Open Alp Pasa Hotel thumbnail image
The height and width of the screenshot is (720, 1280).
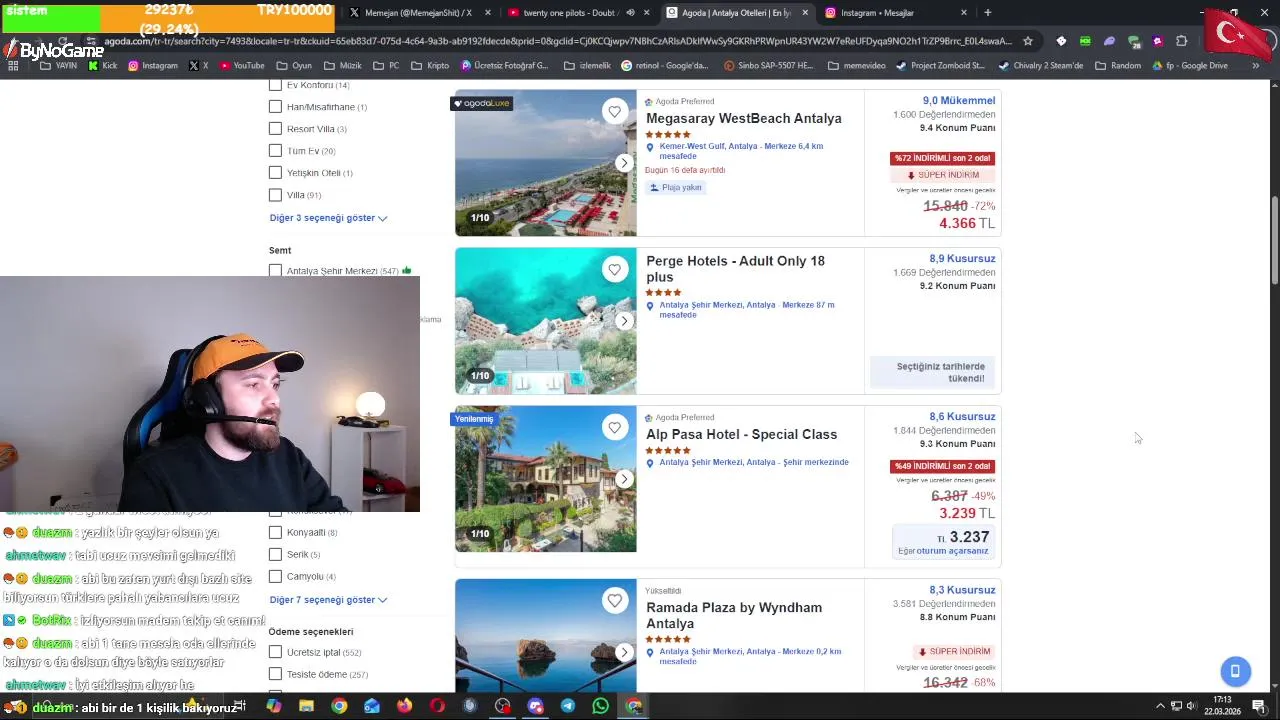[546, 479]
